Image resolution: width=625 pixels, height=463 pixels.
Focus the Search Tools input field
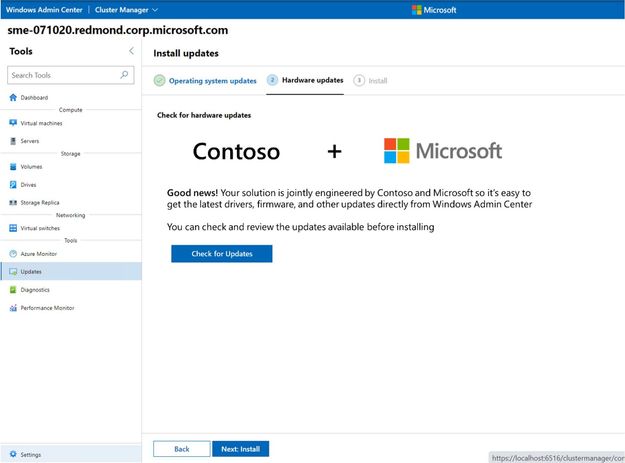[71, 75]
